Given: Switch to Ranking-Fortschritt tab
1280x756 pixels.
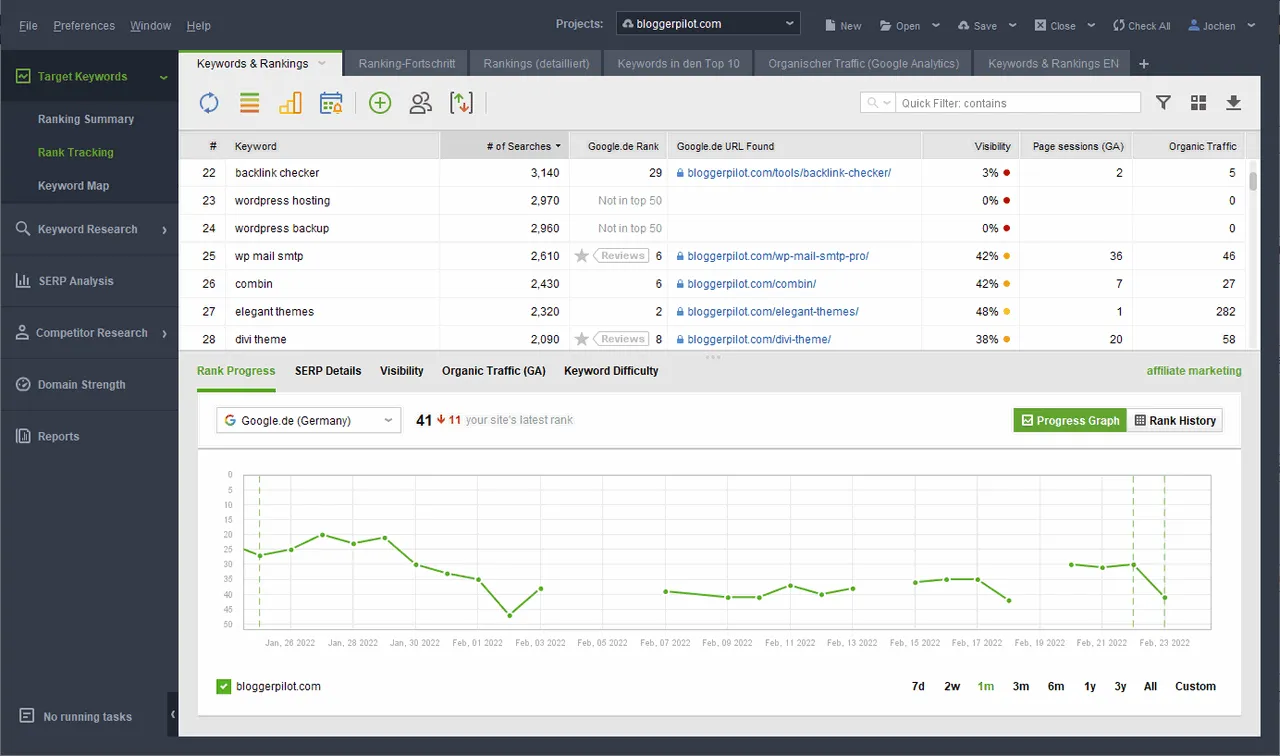Looking at the screenshot, I should tap(407, 64).
